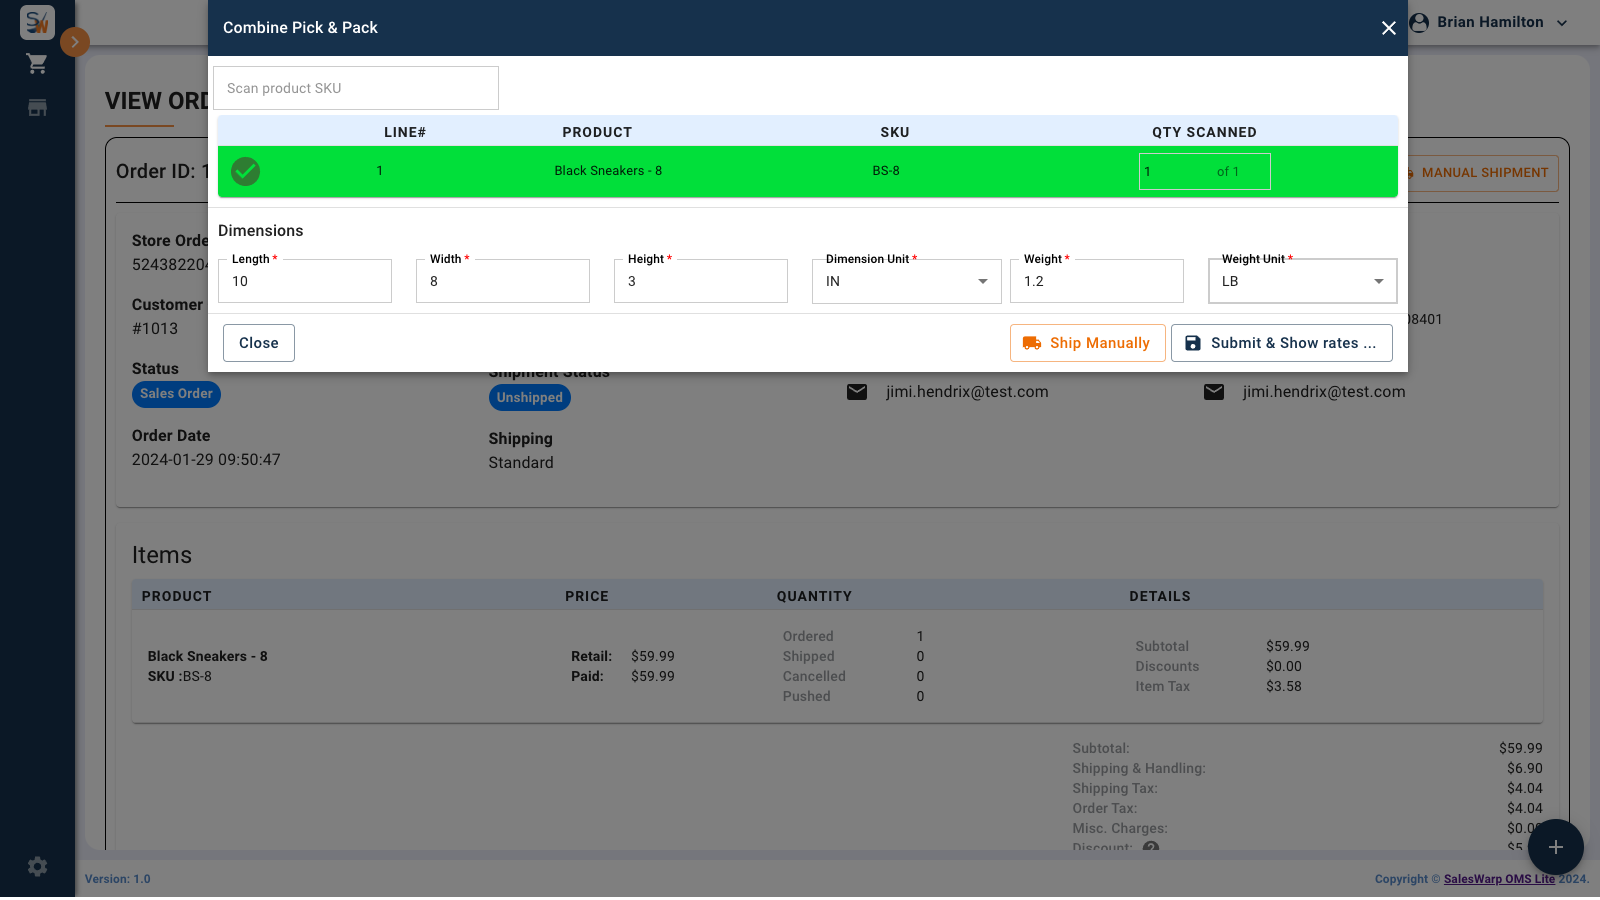Expand the Brian Hamilton account menu chevron
The image size is (1600, 900).
pyautogui.click(x=1562, y=23)
